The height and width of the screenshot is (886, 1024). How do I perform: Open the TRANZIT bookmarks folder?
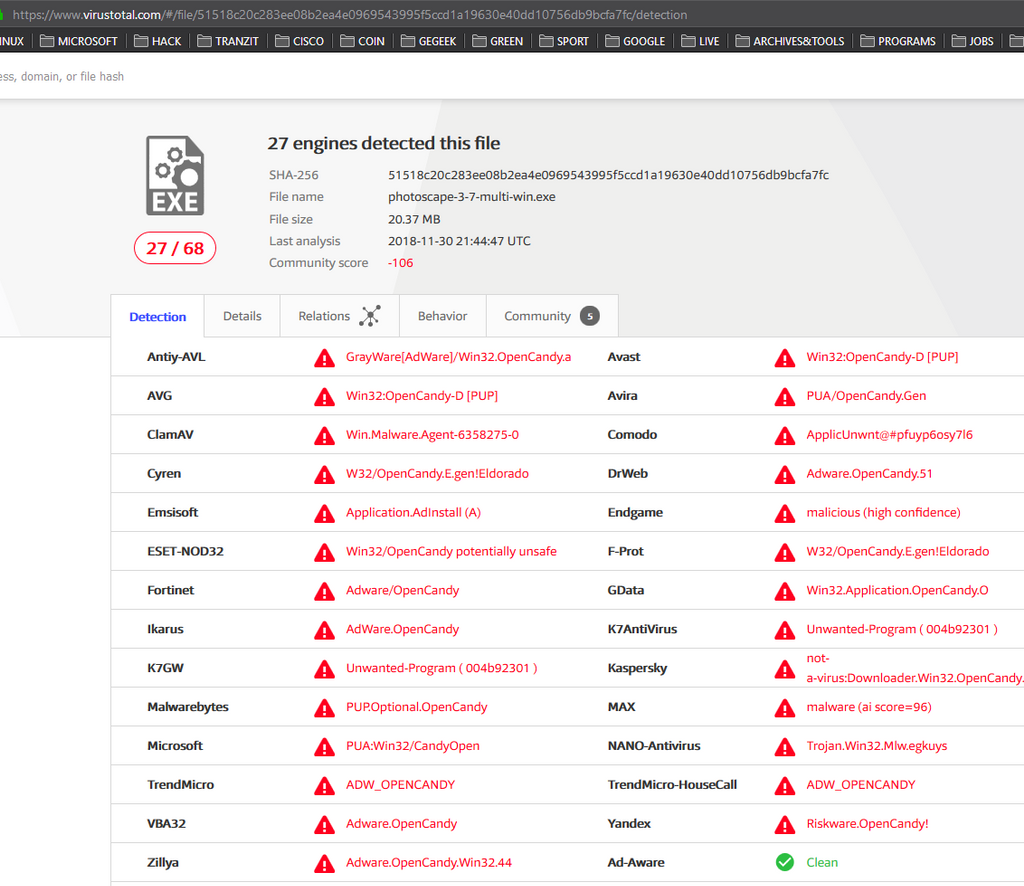pos(229,41)
